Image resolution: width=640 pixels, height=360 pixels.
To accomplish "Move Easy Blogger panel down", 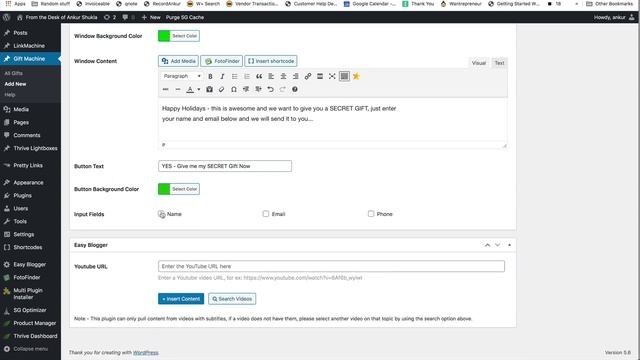I will click(x=498, y=245).
